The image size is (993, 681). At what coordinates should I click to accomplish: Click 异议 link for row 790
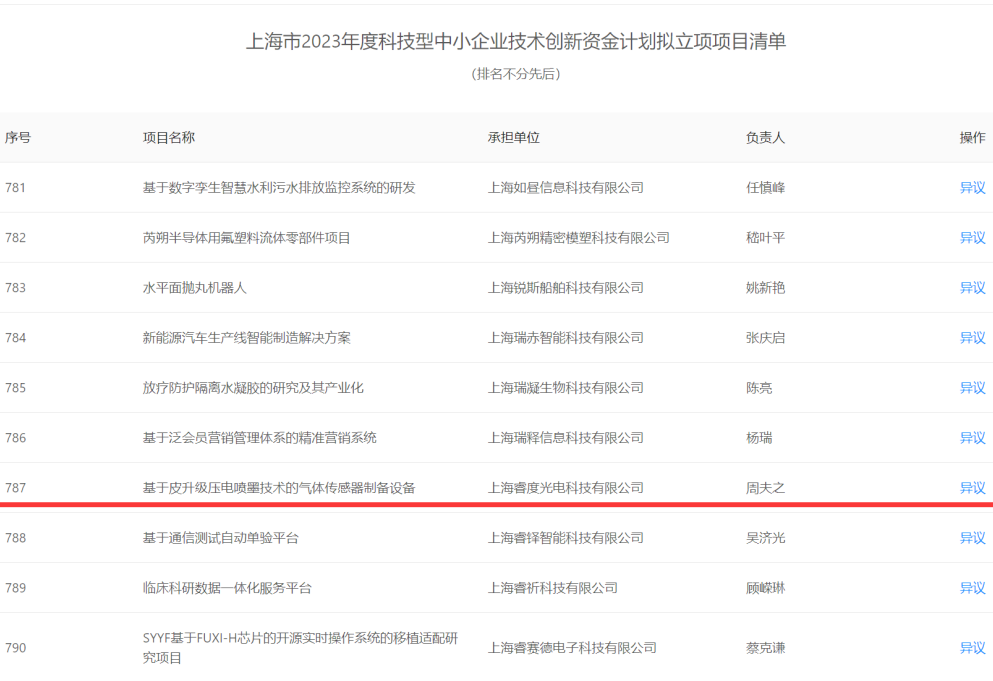(972, 647)
